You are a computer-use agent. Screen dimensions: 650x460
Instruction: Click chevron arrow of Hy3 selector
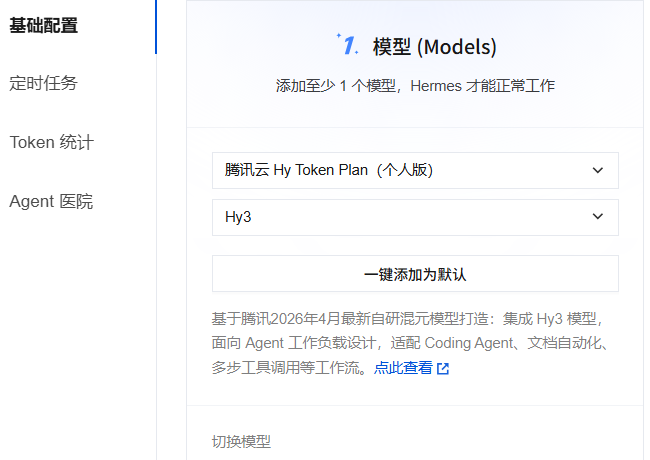(598, 216)
